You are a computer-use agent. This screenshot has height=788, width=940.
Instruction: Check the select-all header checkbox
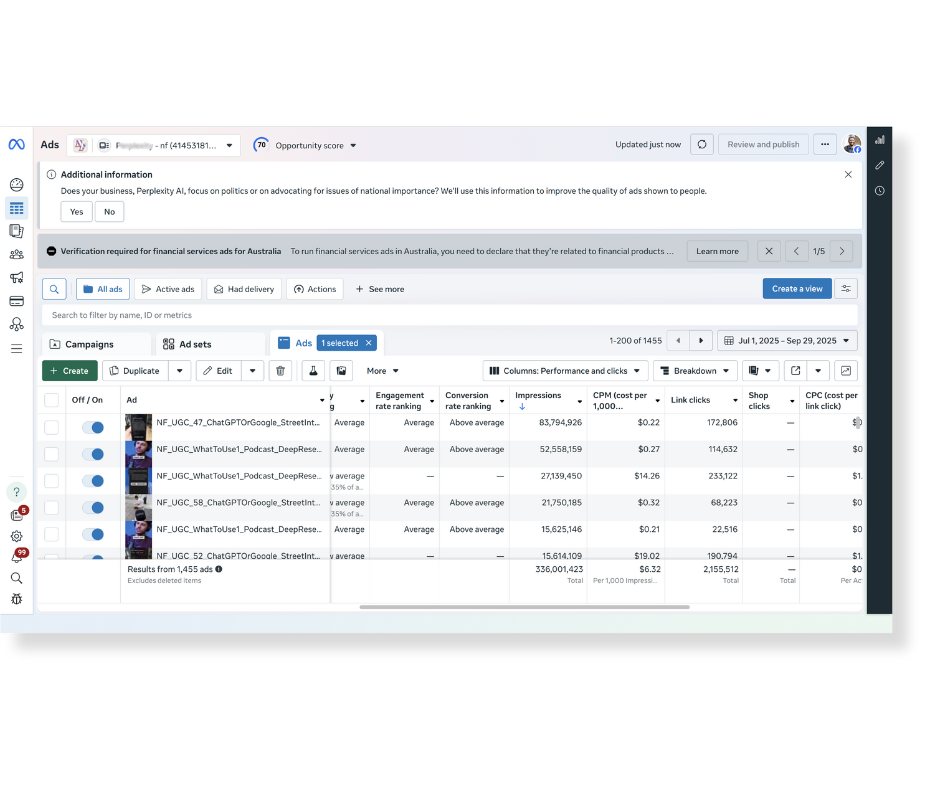[52, 400]
